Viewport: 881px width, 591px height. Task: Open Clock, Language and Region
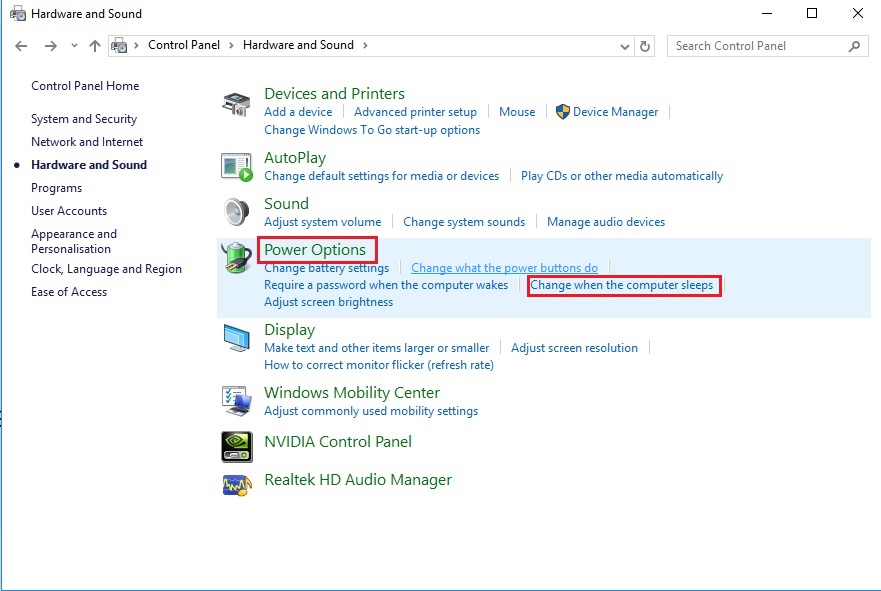pos(107,269)
